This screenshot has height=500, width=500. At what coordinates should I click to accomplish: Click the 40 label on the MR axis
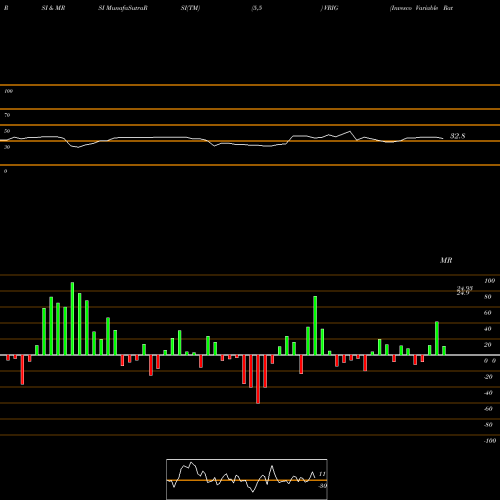(488, 329)
